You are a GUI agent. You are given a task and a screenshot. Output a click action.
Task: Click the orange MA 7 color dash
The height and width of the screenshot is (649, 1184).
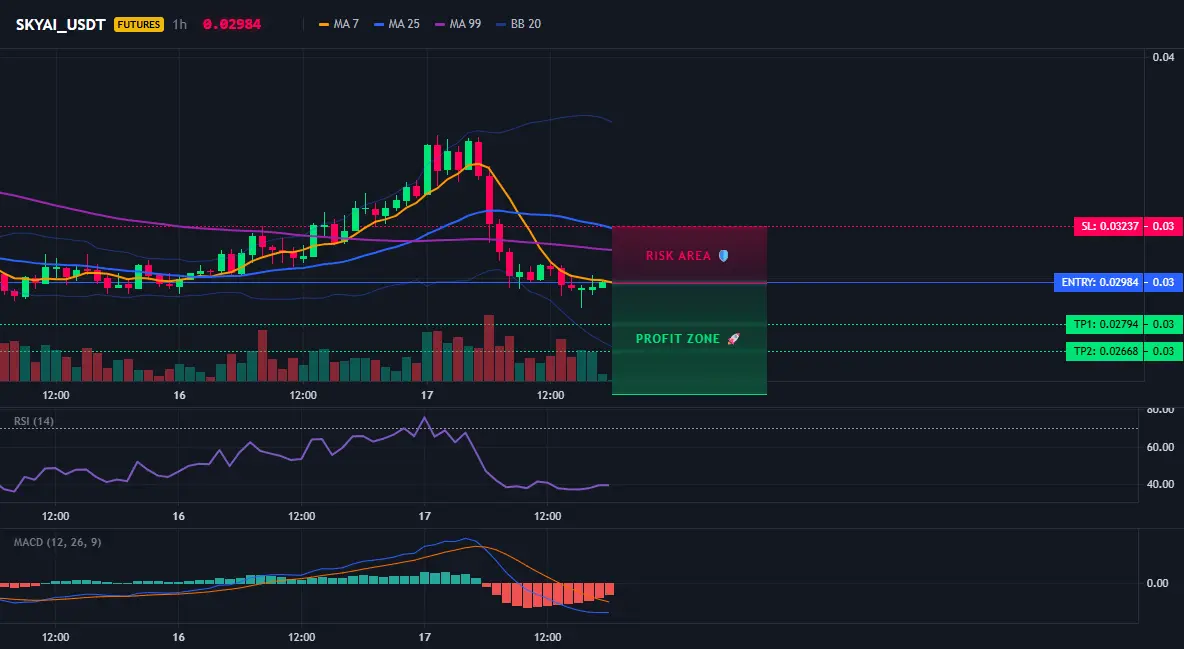click(x=324, y=24)
